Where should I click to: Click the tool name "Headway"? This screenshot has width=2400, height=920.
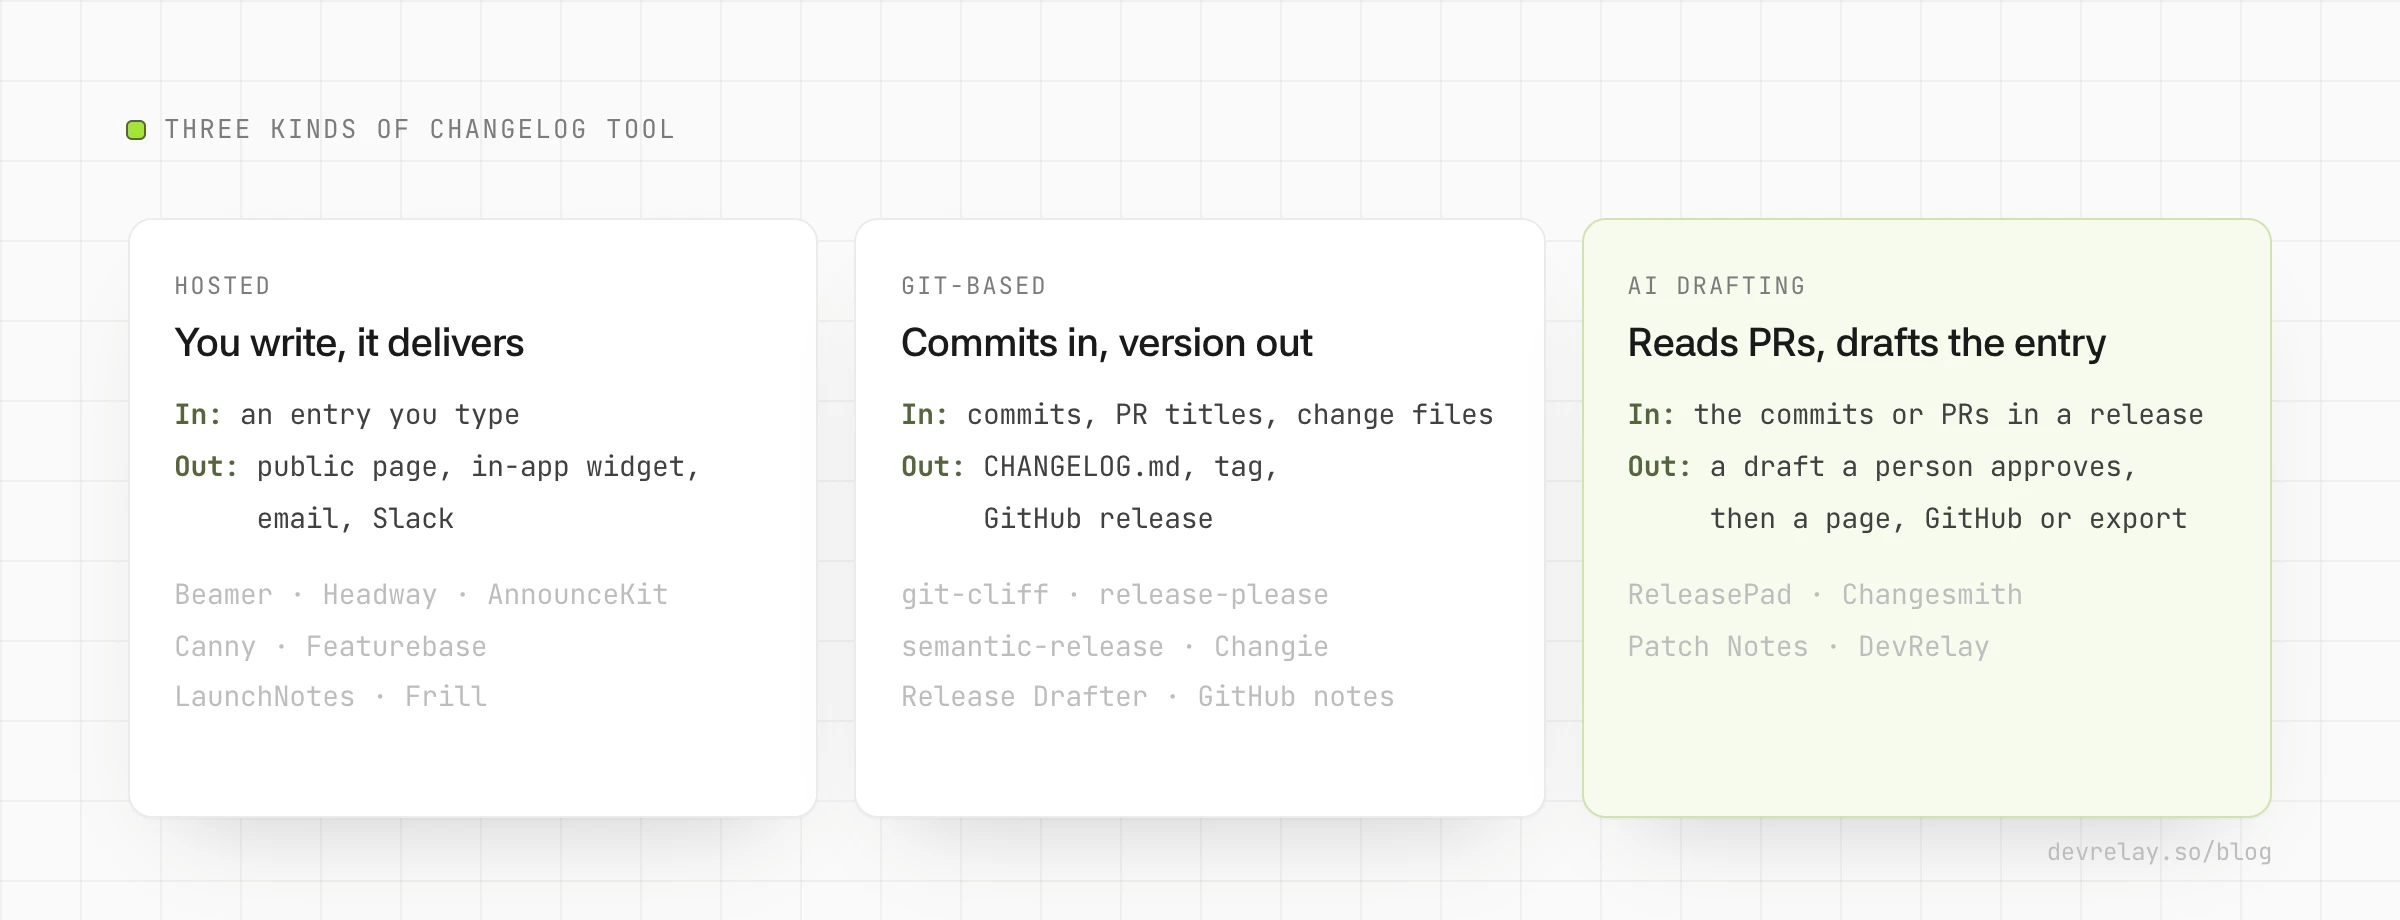(380, 595)
